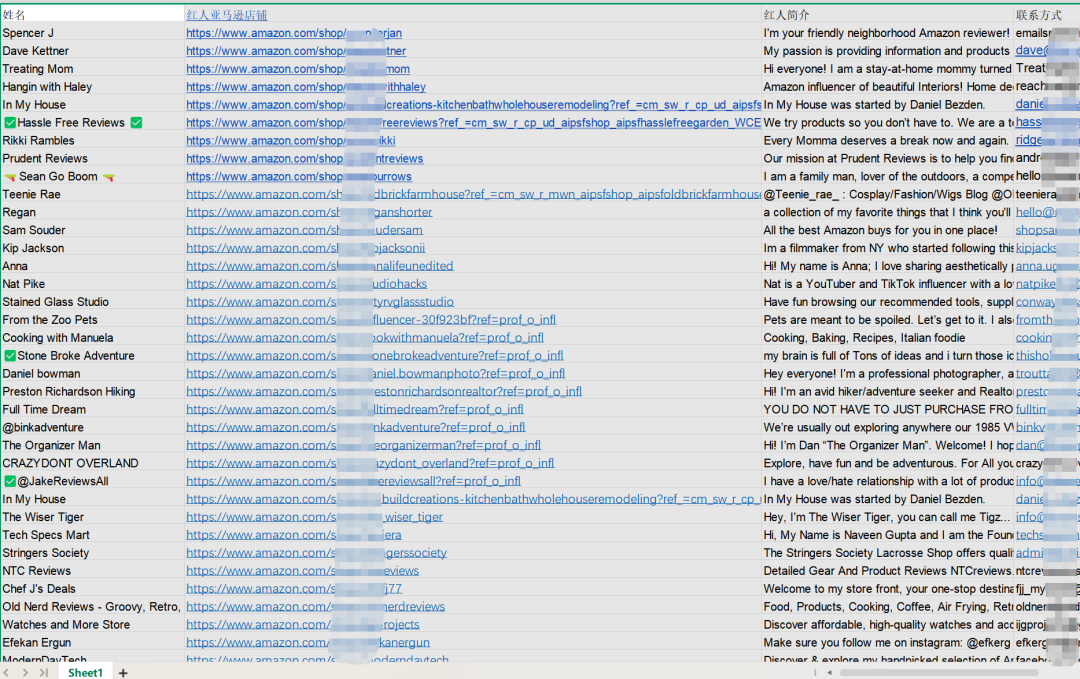Screen dimensions: 1080x679
Task: Select the 红人亚马逊店铺 header cell
Action: click(x=472, y=14)
